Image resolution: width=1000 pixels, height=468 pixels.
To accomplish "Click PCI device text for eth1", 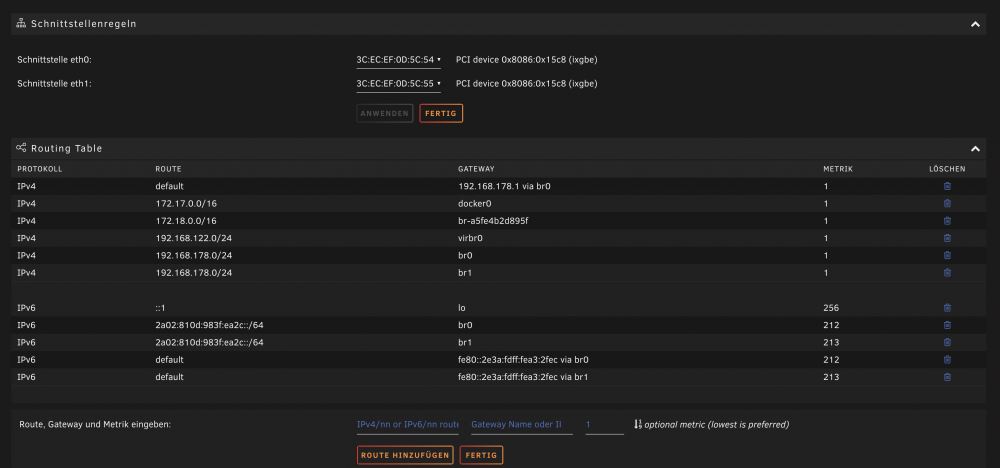I will [526, 84].
